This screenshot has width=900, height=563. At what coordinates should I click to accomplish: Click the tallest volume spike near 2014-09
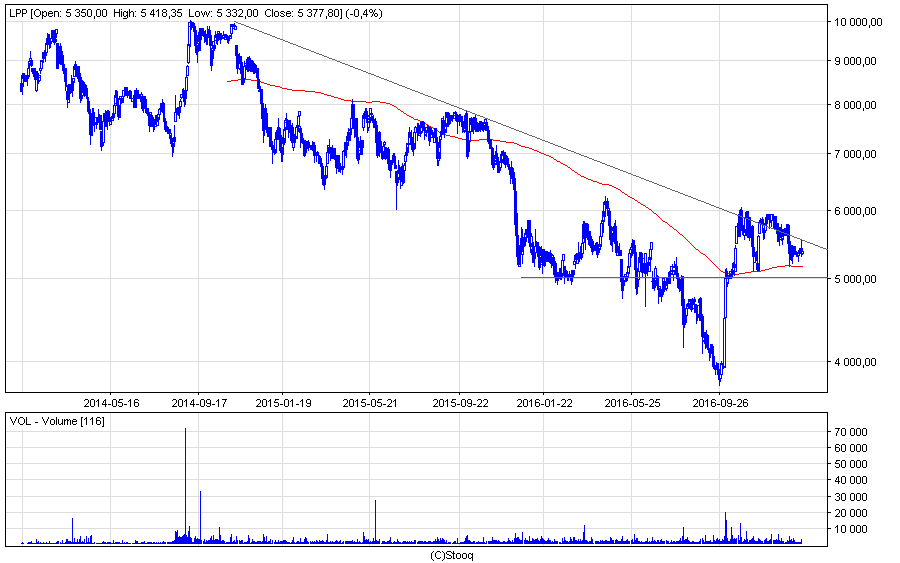185,485
